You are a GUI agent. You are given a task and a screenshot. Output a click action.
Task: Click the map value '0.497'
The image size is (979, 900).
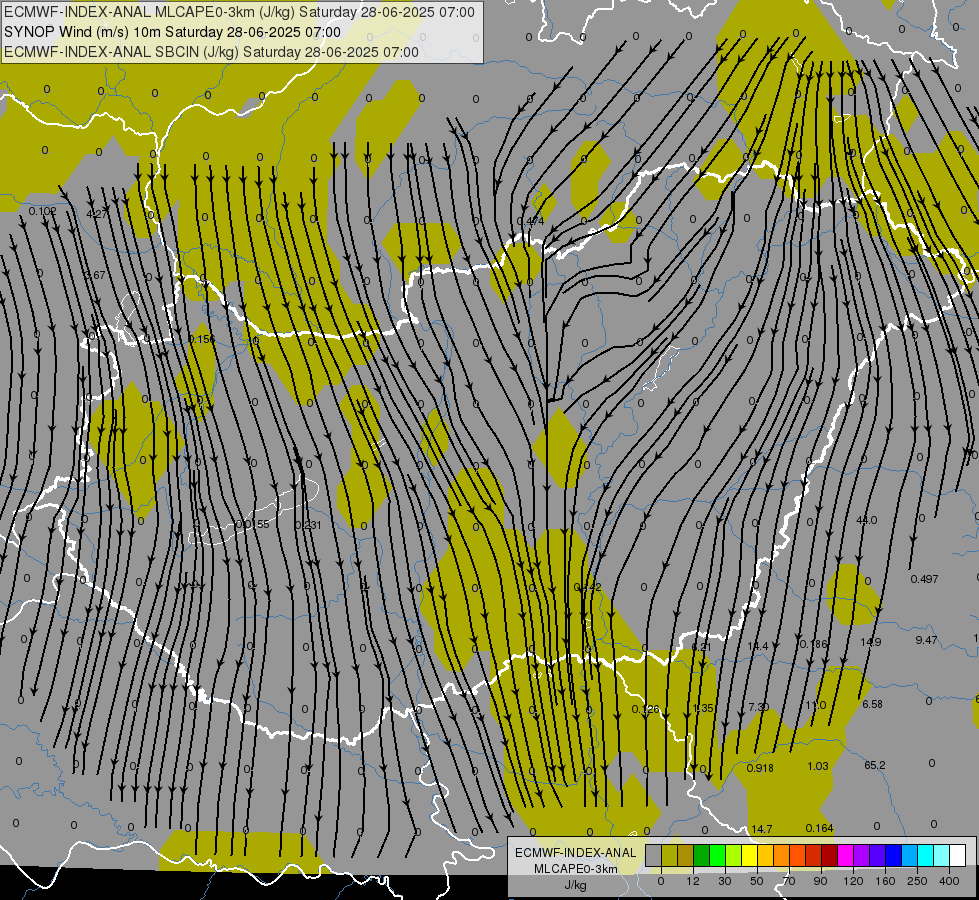924,579
